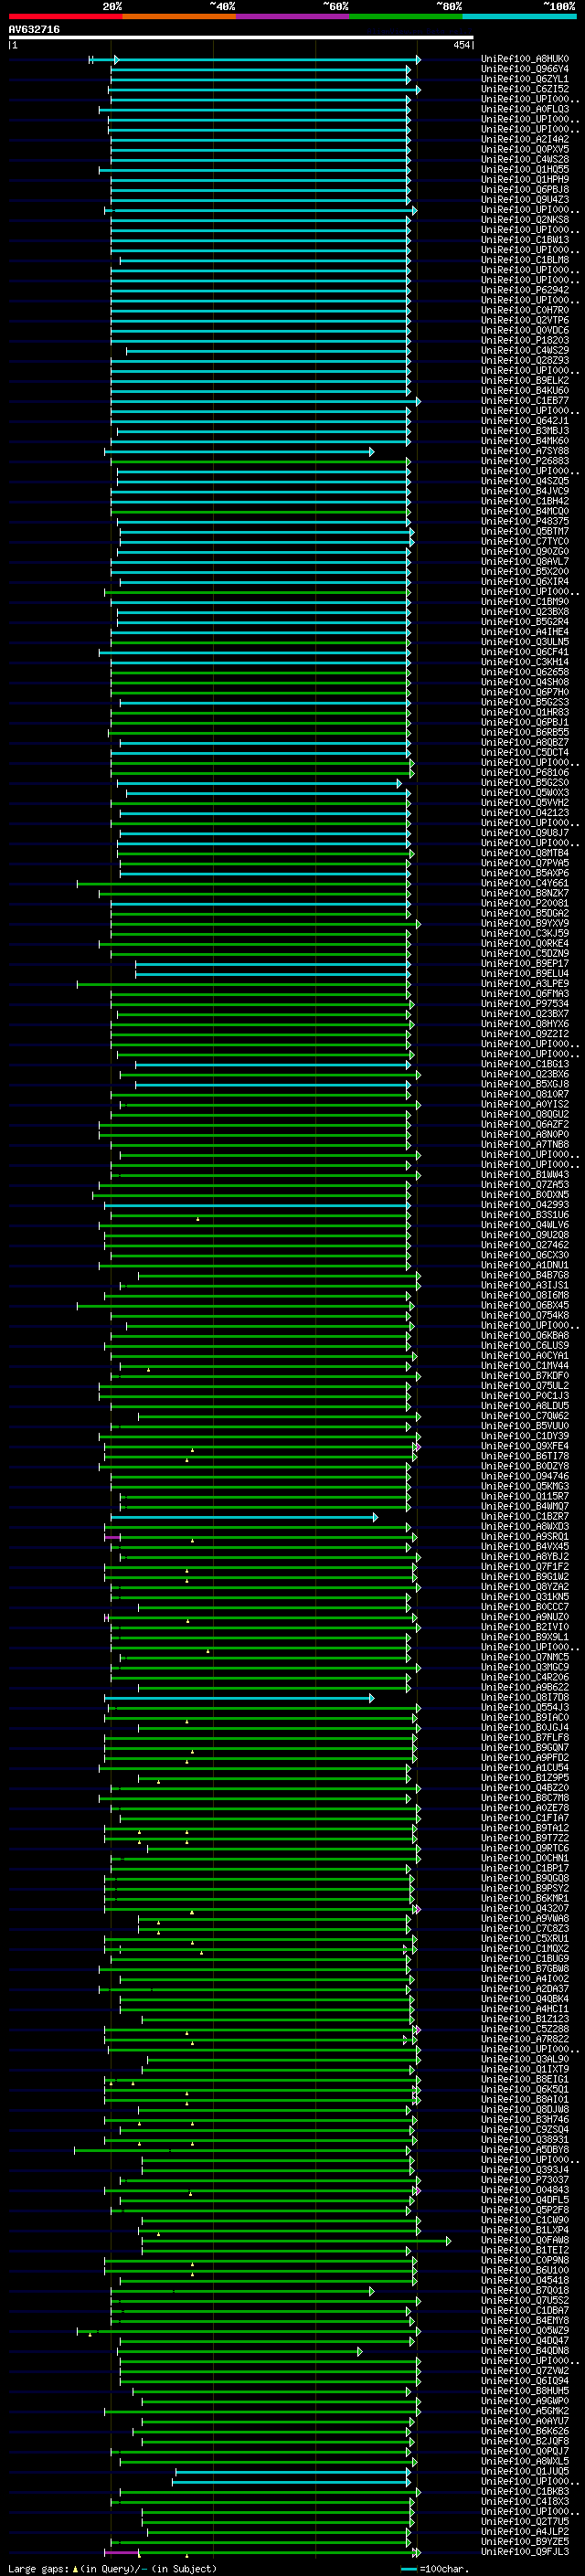
Task: Select the UniRef100_C4R206 label
Action: click(525, 1678)
